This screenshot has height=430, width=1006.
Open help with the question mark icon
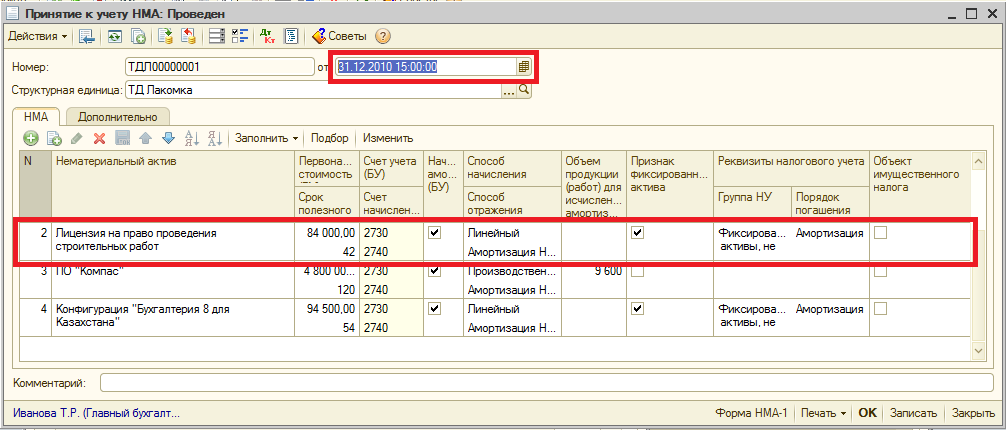coord(383,37)
